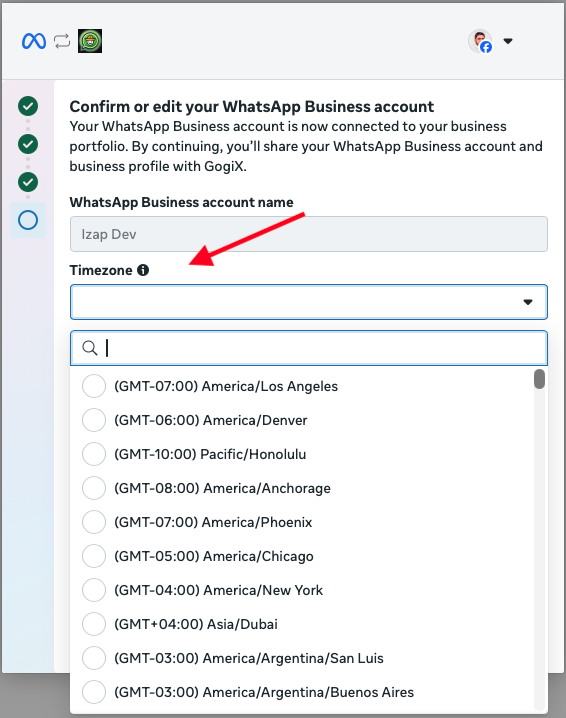The width and height of the screenshot is (566, 718).
Task: Click the Timezone dropdown caret arrow
Action: point(528,302)
